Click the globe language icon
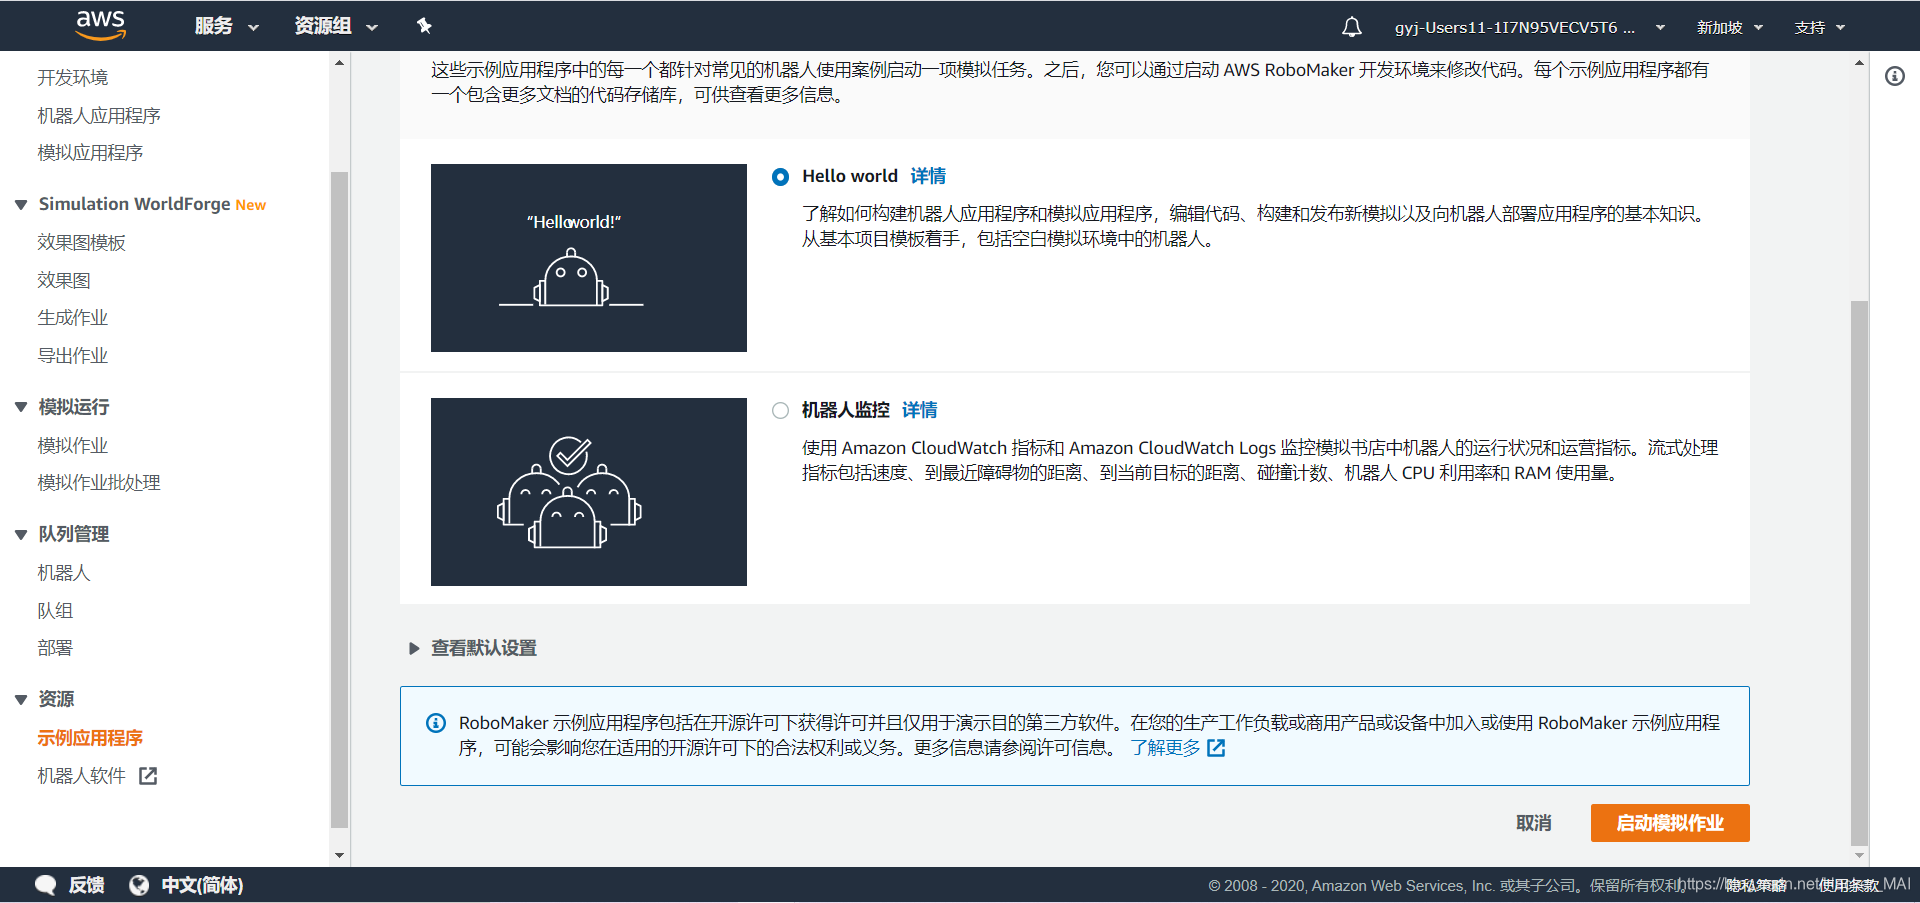 pyautogui.click(x=139, y=885)
